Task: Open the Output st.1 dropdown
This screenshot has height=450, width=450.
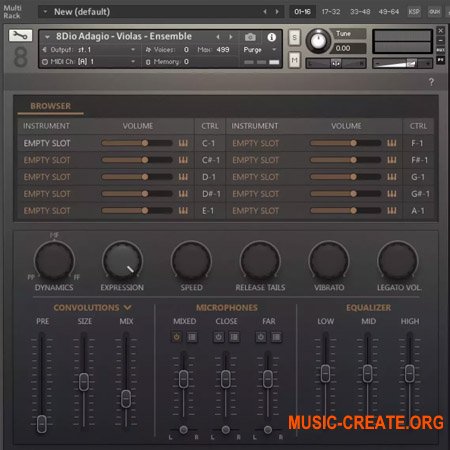Action: pyautogui.click(x=89, y=50)
